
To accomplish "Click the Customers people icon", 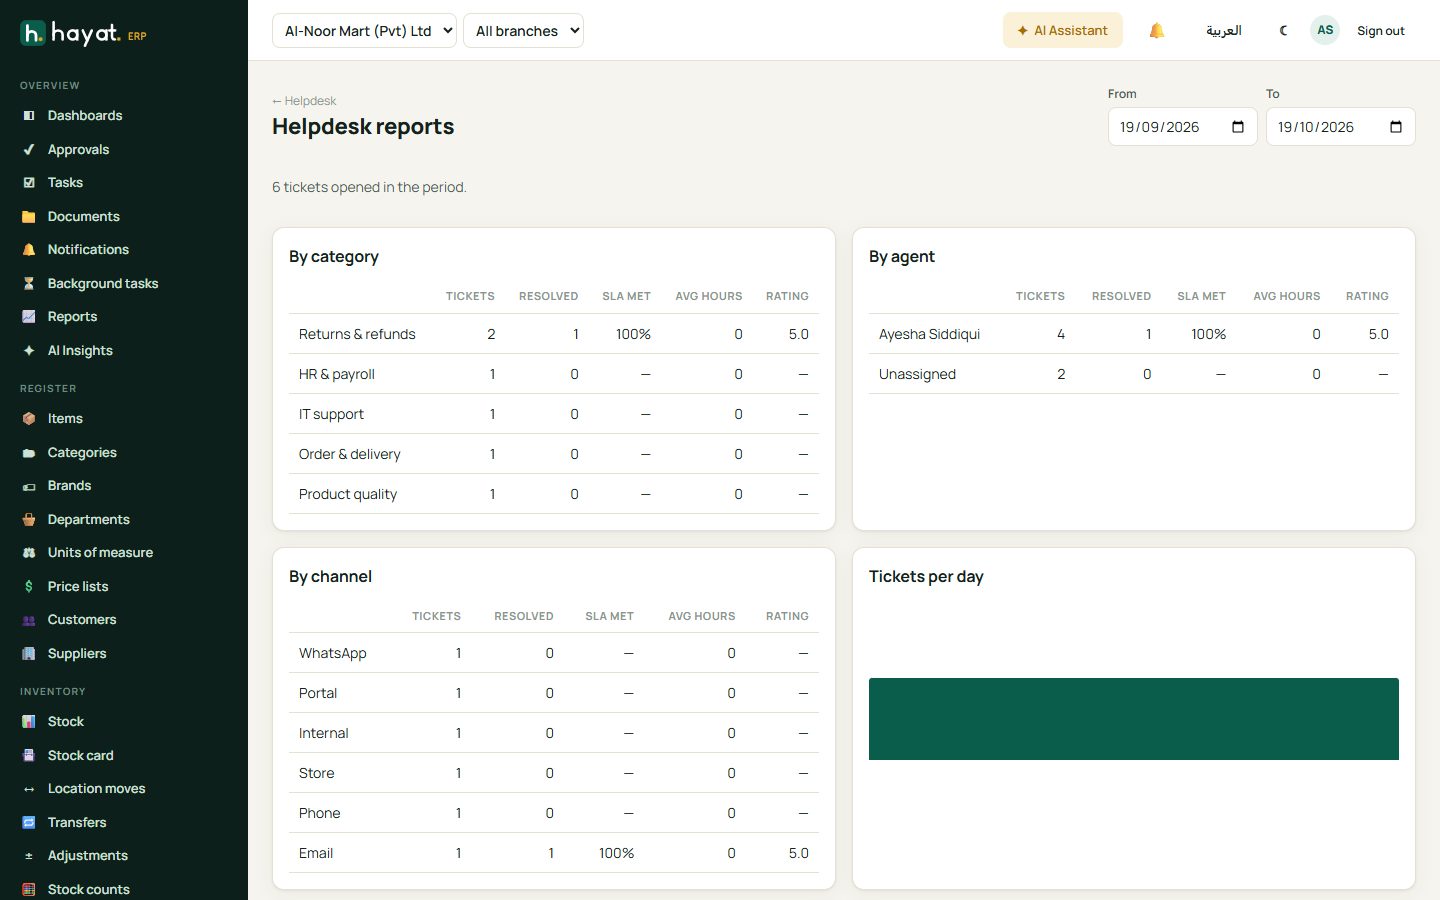I will (29, 620).
